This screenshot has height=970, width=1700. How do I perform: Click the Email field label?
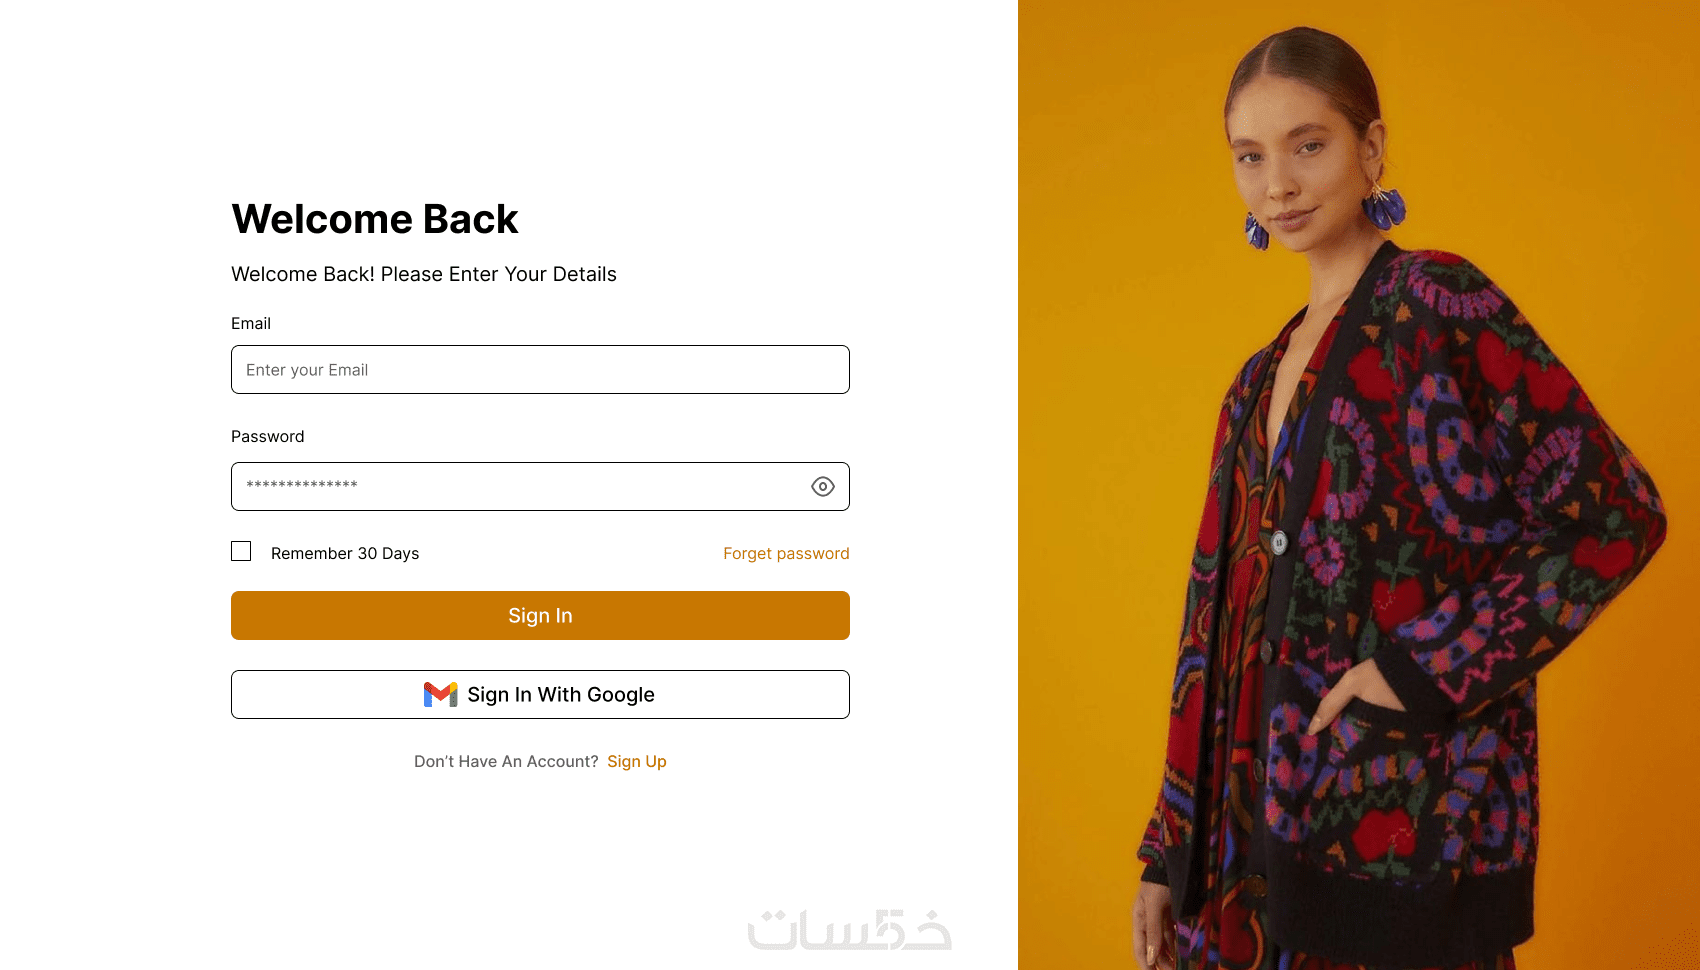click(251, 323)
